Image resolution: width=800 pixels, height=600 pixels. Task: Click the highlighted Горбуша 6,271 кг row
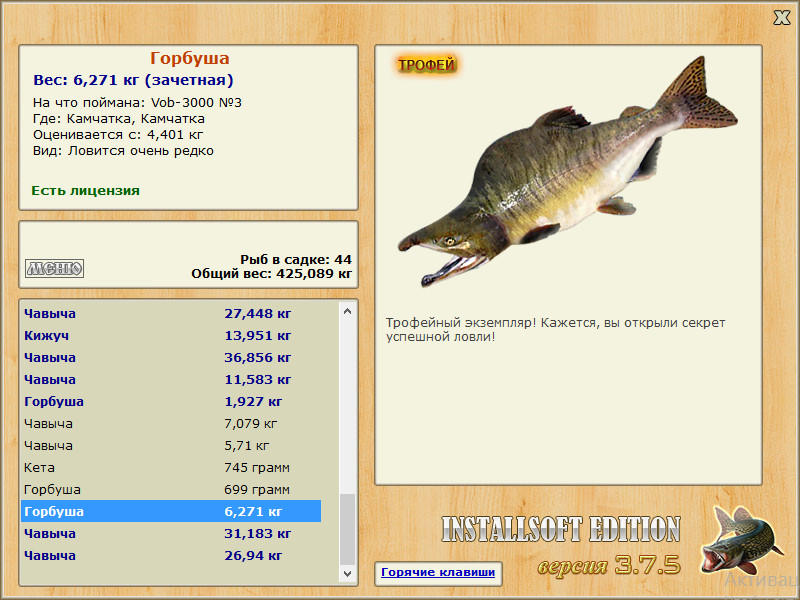(x=171, y=511)
